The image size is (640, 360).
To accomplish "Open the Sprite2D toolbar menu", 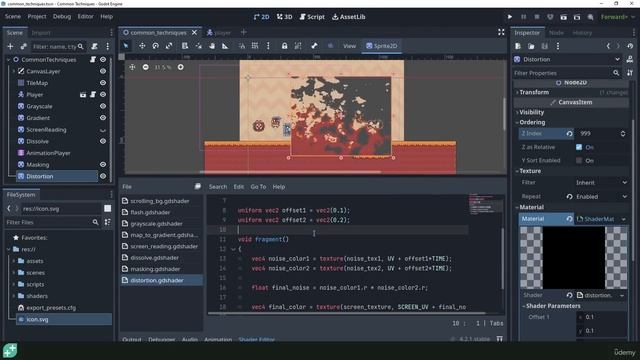I will 382,46.
